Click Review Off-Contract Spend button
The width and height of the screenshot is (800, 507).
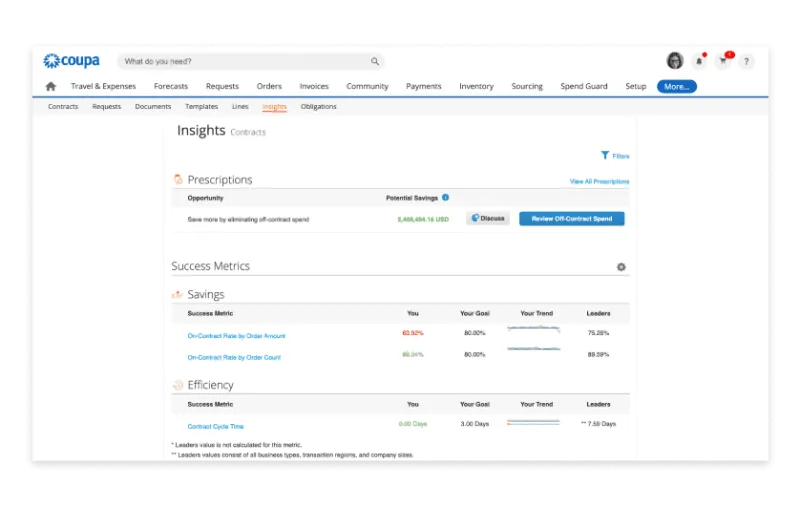point(571,218)
